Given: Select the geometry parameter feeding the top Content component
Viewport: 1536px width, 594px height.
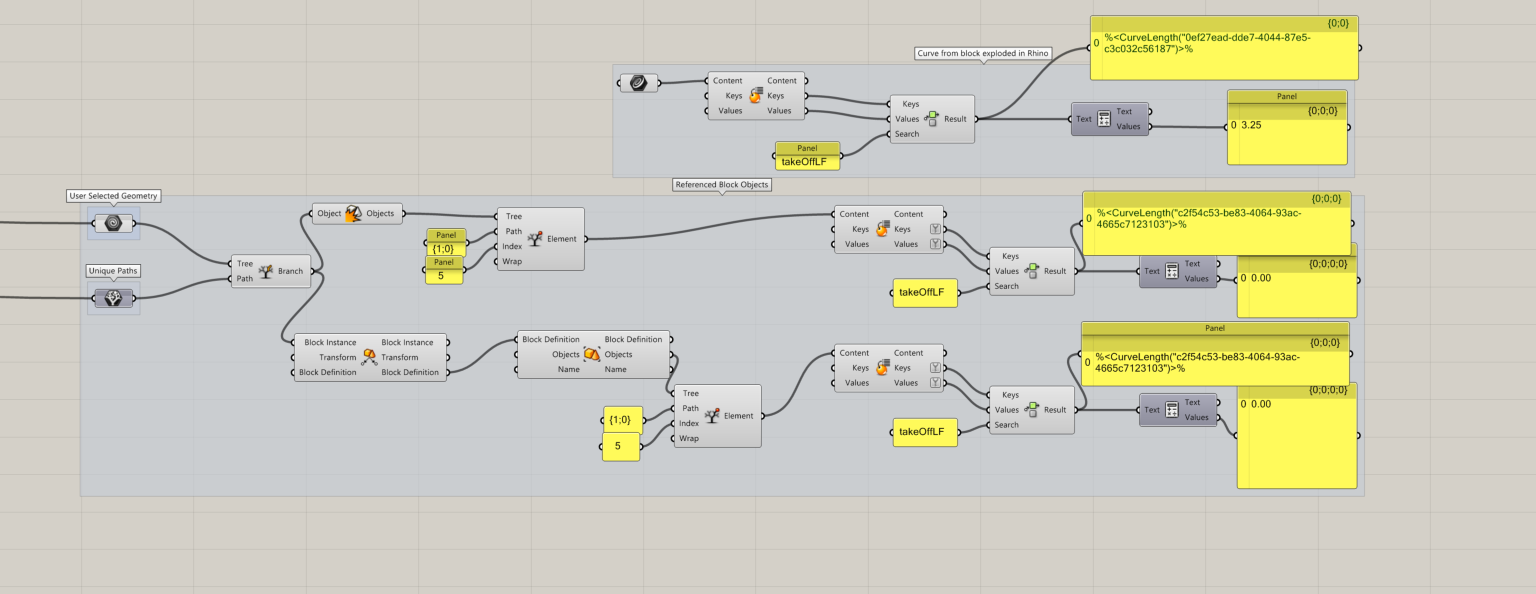Looking at the screenshot, I should [638, 83].
